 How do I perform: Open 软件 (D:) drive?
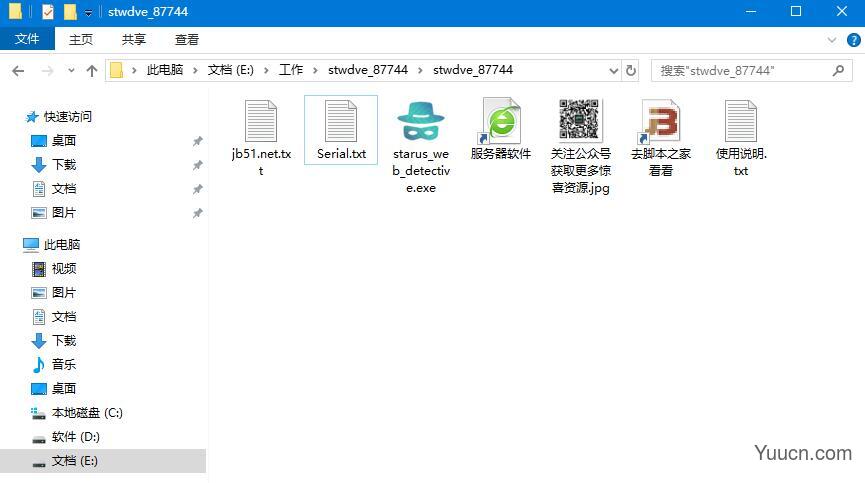click(x=75, y=437)
